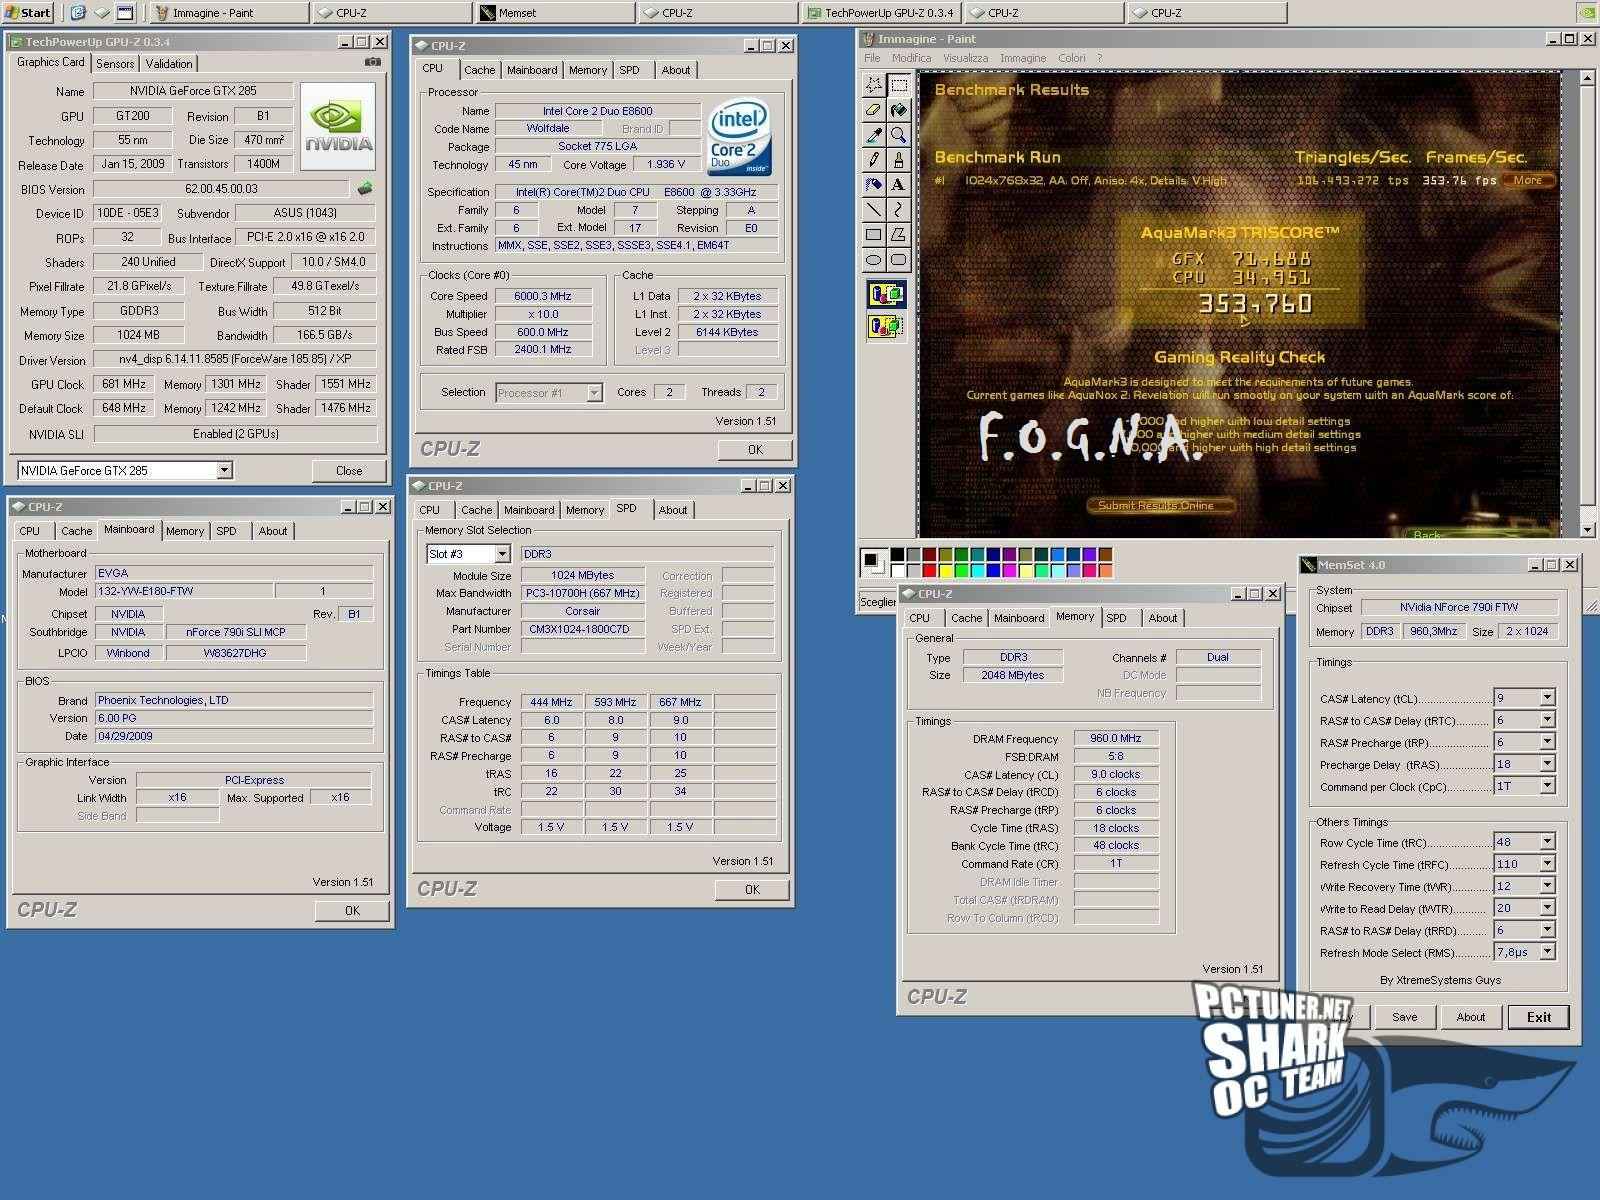
Task: Pick the Text tool (letter A)
Action: coord(898,185)
